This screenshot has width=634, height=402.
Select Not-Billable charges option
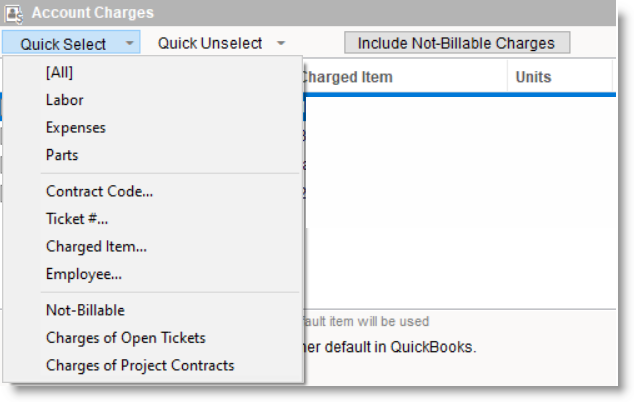tap(85, 310)
